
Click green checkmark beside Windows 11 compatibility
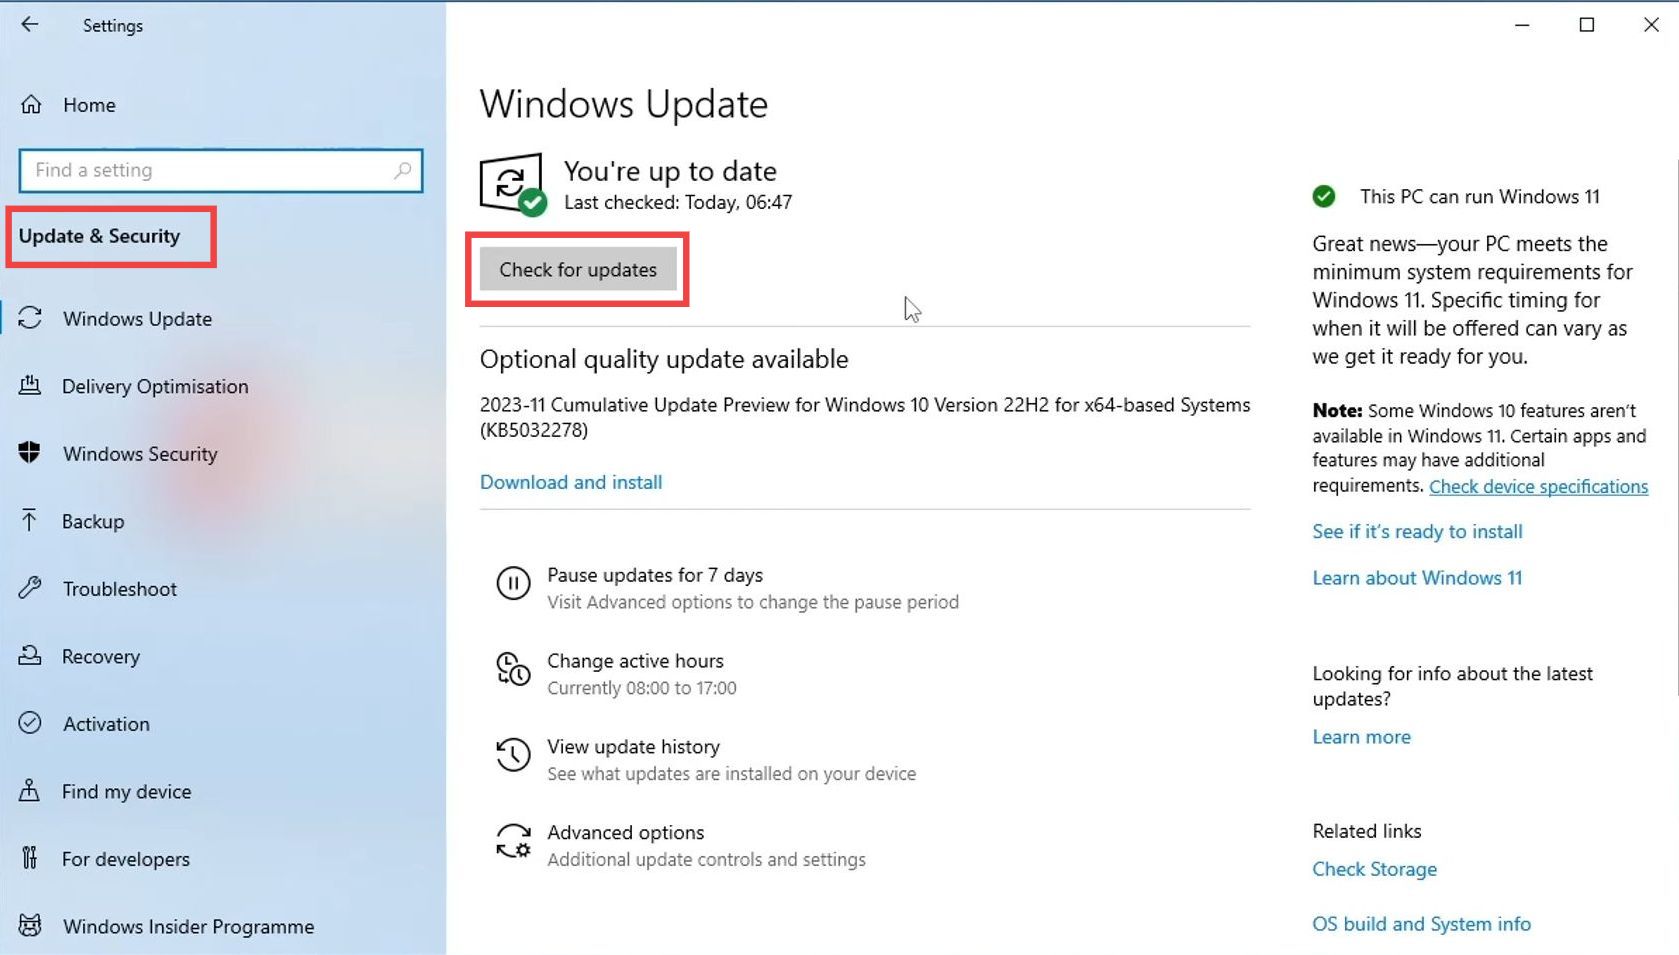(1324, 197)
